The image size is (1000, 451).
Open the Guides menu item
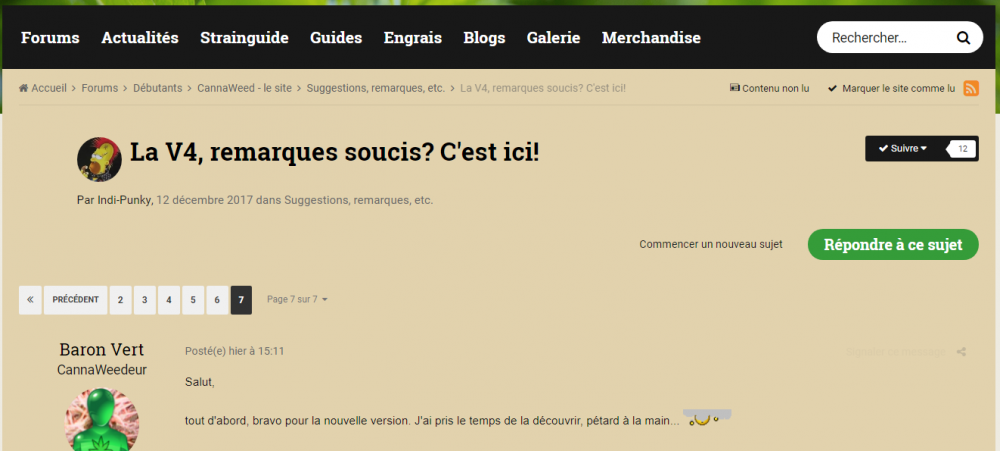(x=336, y=38)
